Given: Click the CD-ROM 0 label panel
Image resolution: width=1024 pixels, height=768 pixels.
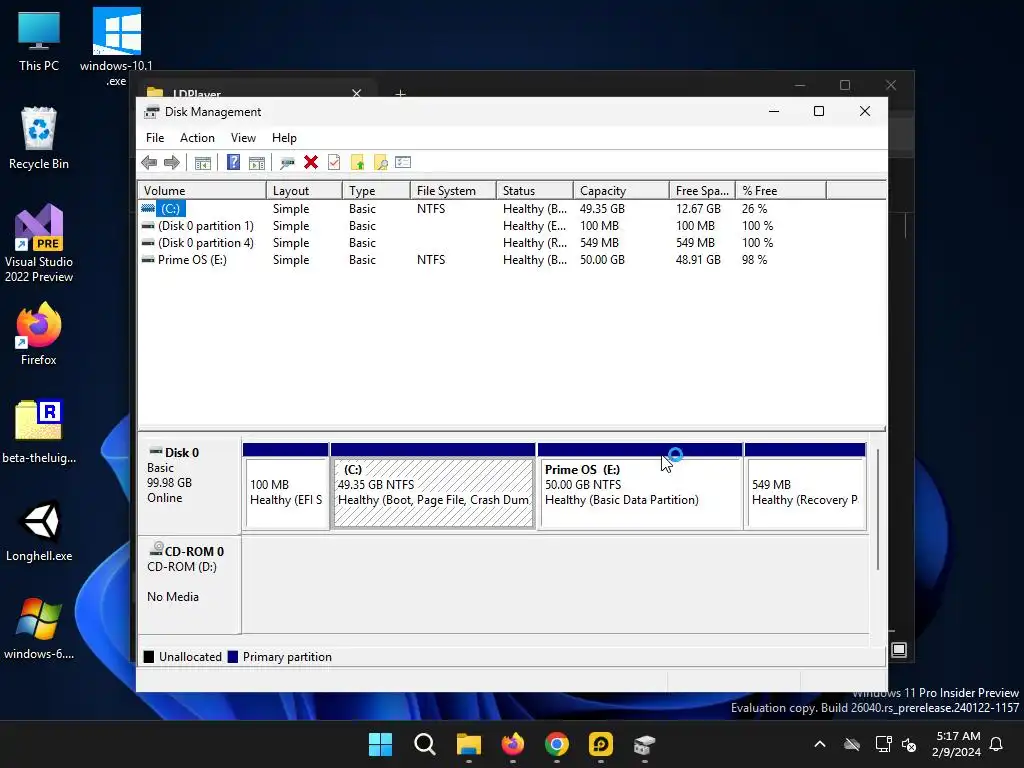Looking at the screenshot, I should click(189, 584).
